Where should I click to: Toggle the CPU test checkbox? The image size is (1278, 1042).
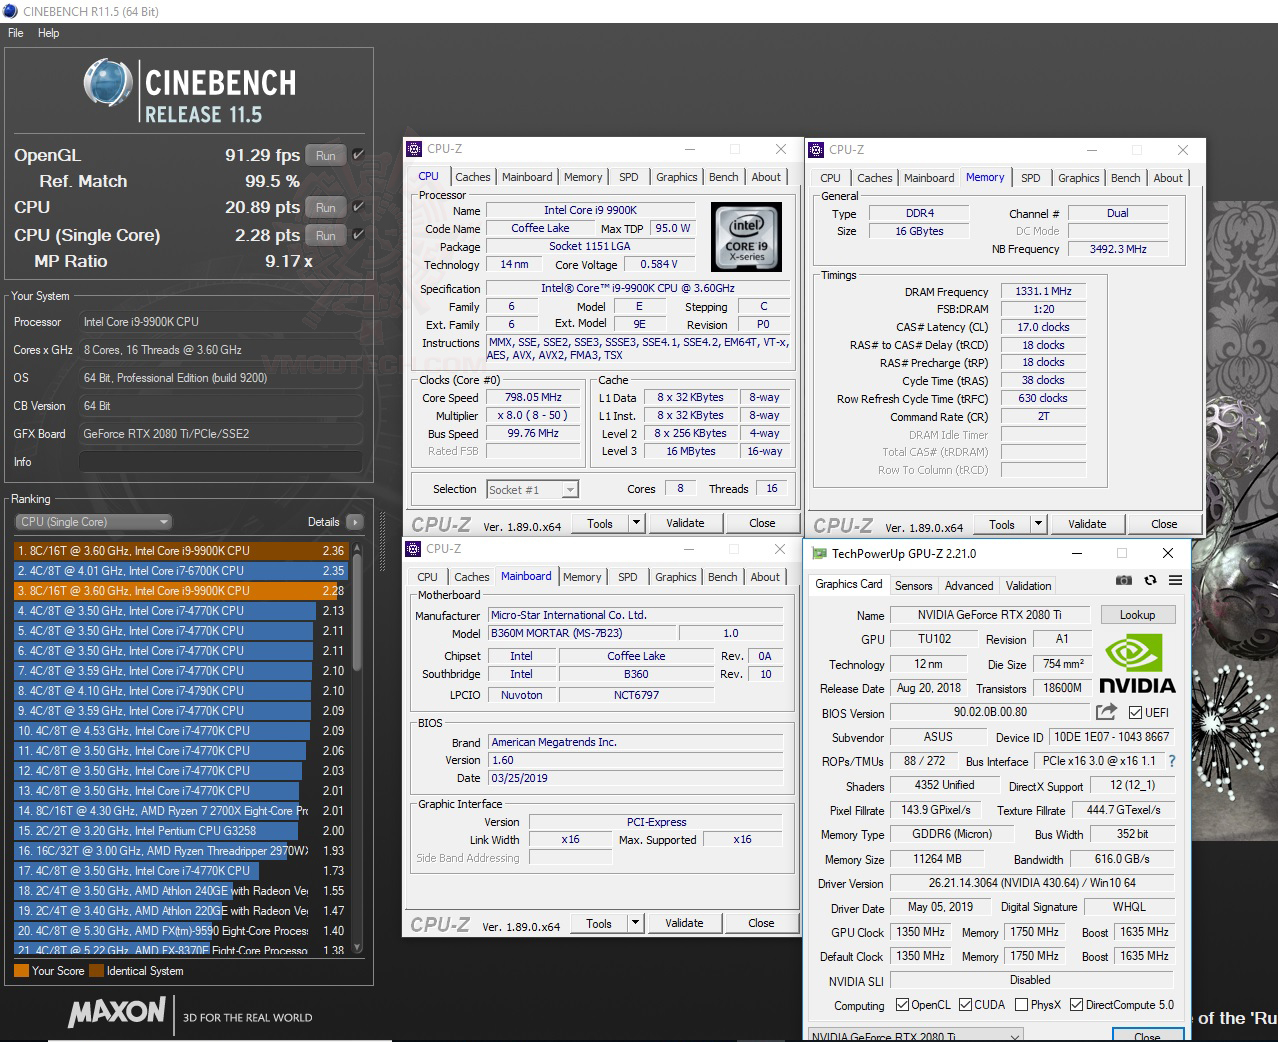(x=358, y=207)
